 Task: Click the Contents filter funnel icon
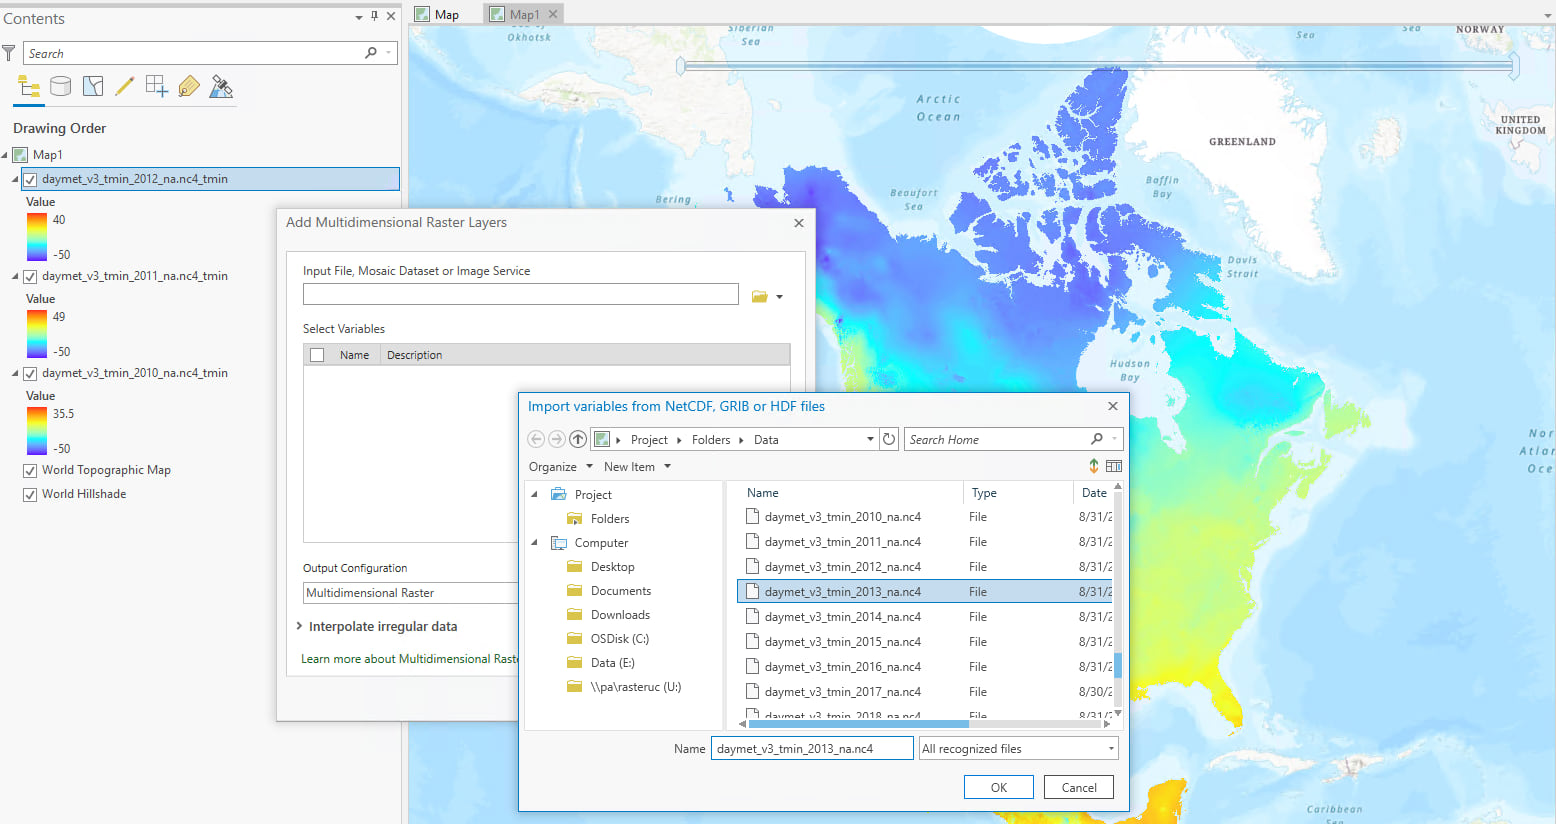[9, 53]
